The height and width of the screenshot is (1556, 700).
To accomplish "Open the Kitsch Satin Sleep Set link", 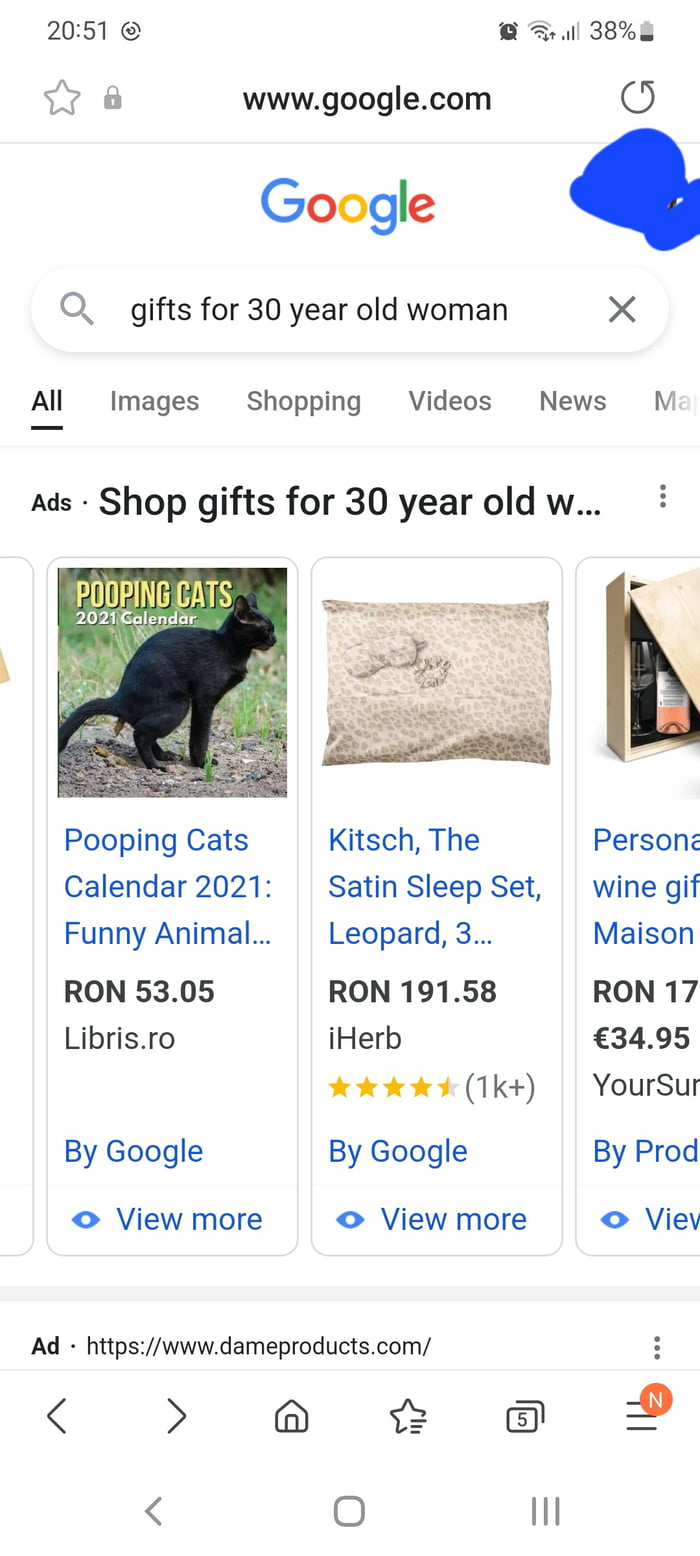I will pyautogui.click(x=434, y=886).
